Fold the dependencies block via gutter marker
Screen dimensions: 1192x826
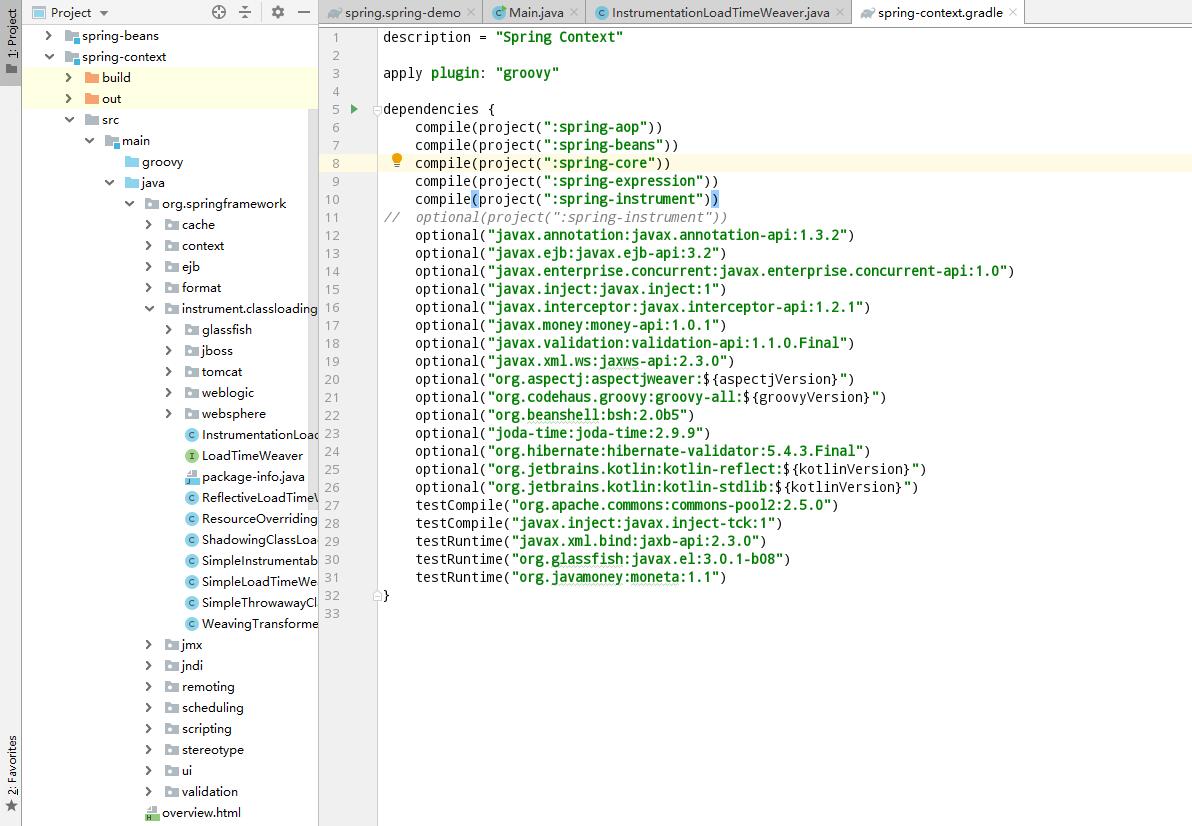(377, 110)
